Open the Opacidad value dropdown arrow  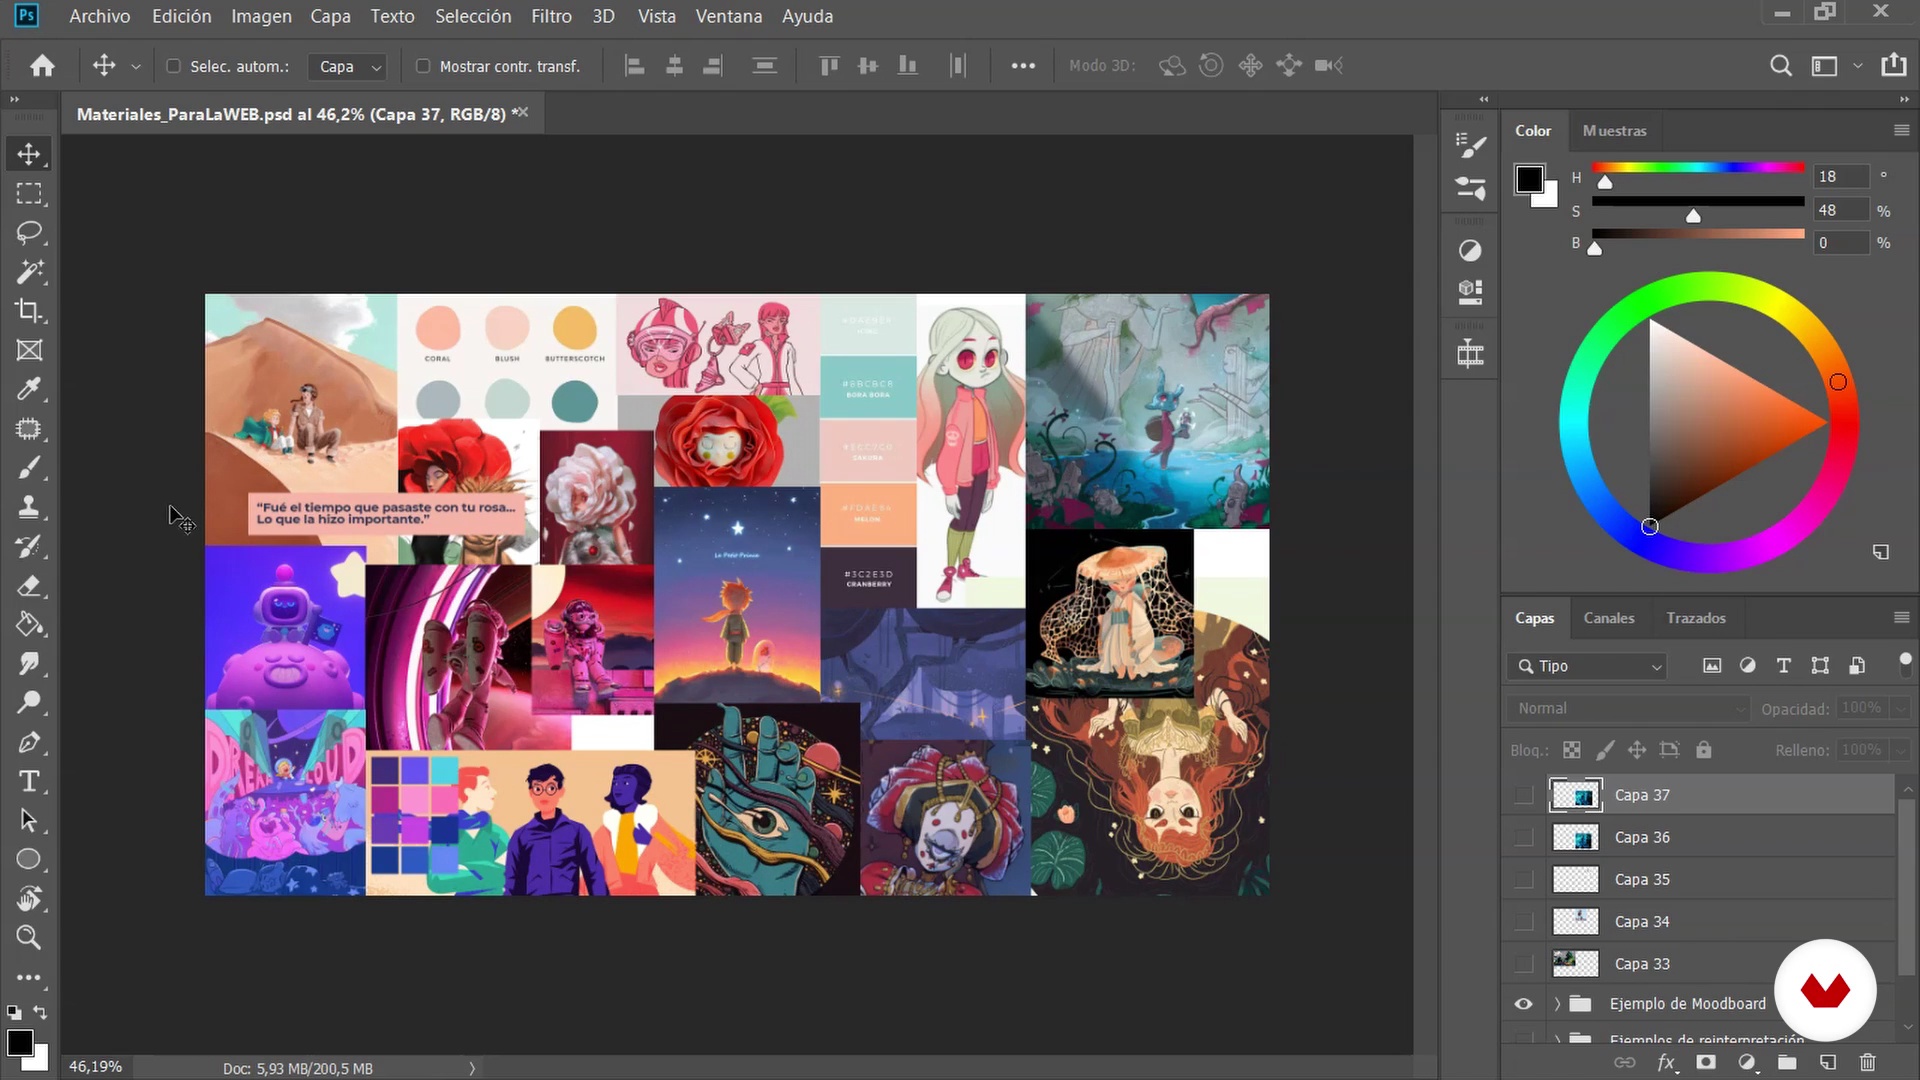(1900, 708)
